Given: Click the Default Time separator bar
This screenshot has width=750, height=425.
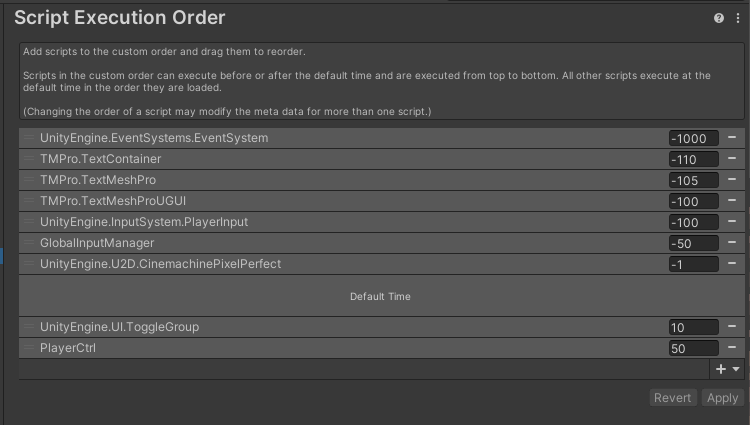Looking at the screenshot, I should (x=380, y=296).
